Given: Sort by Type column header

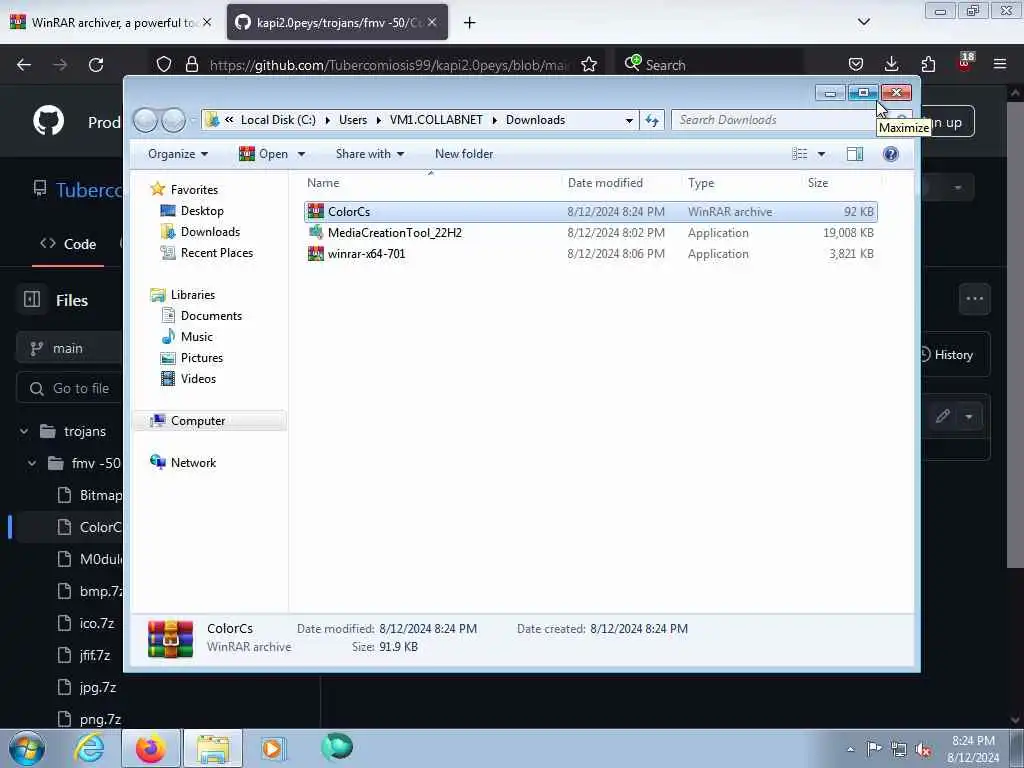Looking at the screenshot, I should coord(741,183).
